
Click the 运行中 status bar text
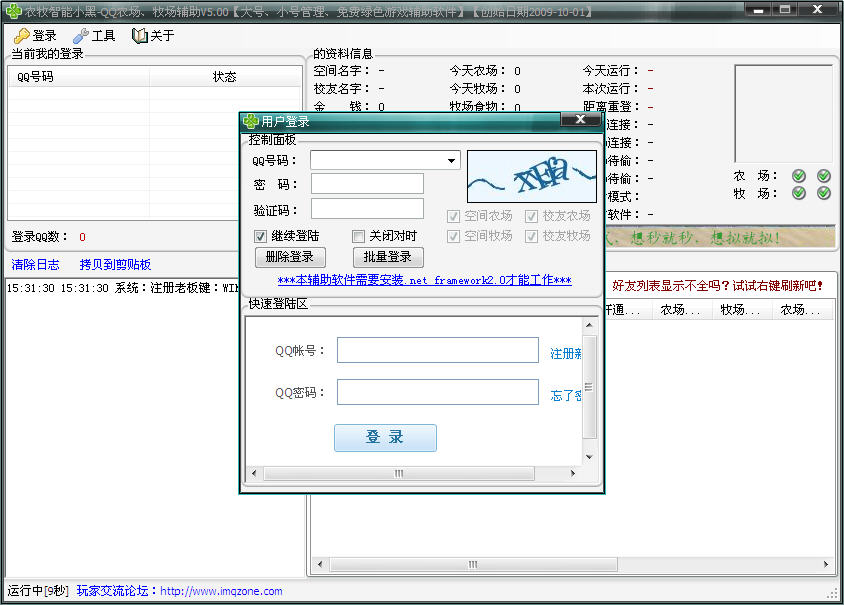(x=38, y=591)
